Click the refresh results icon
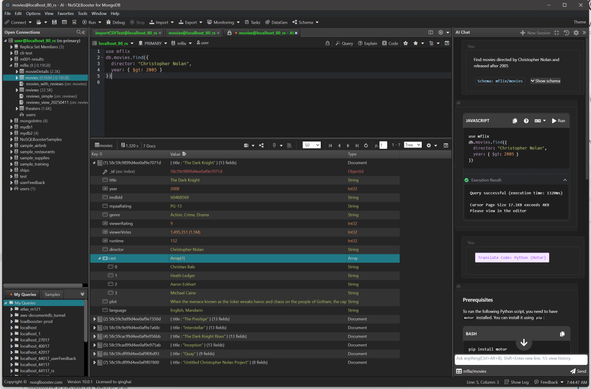The height and width of the screenshot is (389, 591). [366, 145]
